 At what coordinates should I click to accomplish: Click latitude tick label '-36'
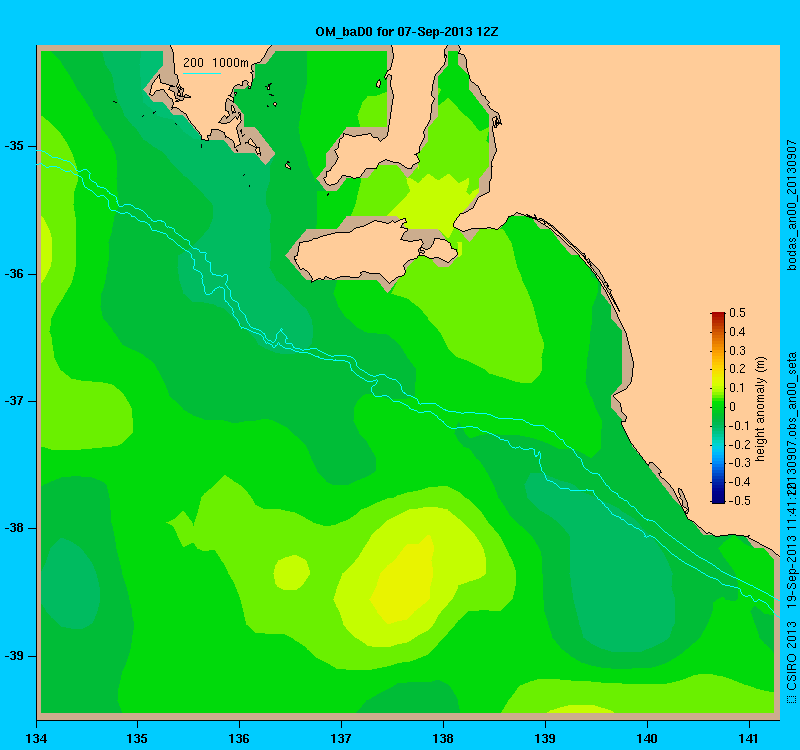point(15,274)
